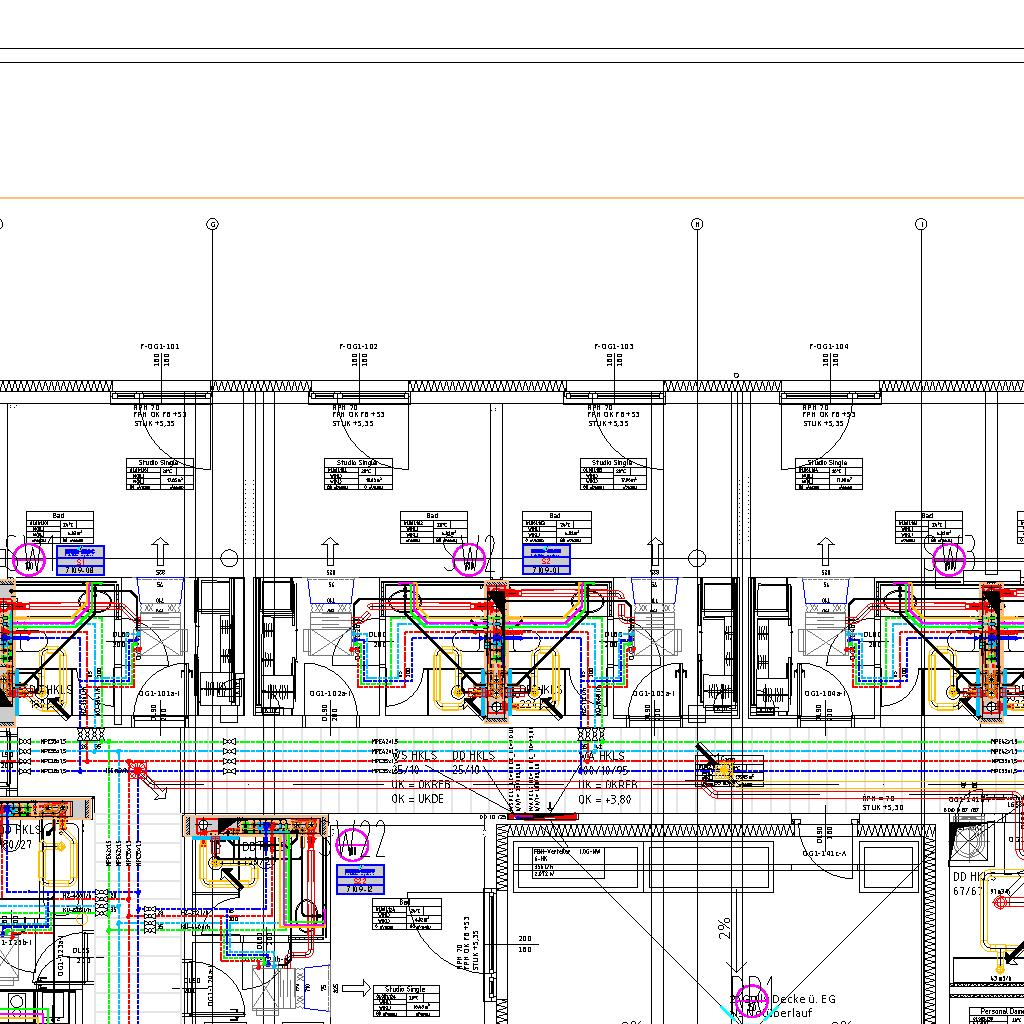This screenshot has height=1024, width=1024.
Task: Click Studio Single table under window F-OG1-104
Action: point(829,474)
